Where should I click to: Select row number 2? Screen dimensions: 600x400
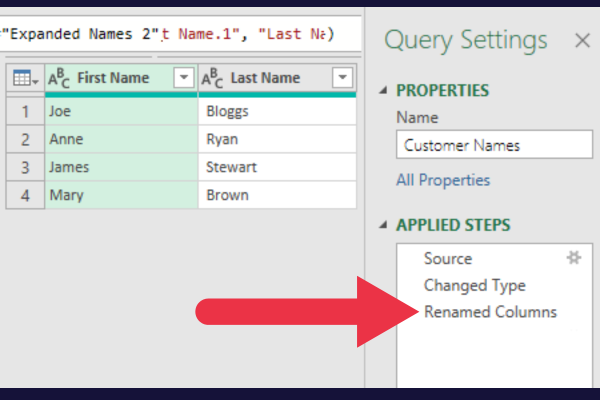(25, 139)
